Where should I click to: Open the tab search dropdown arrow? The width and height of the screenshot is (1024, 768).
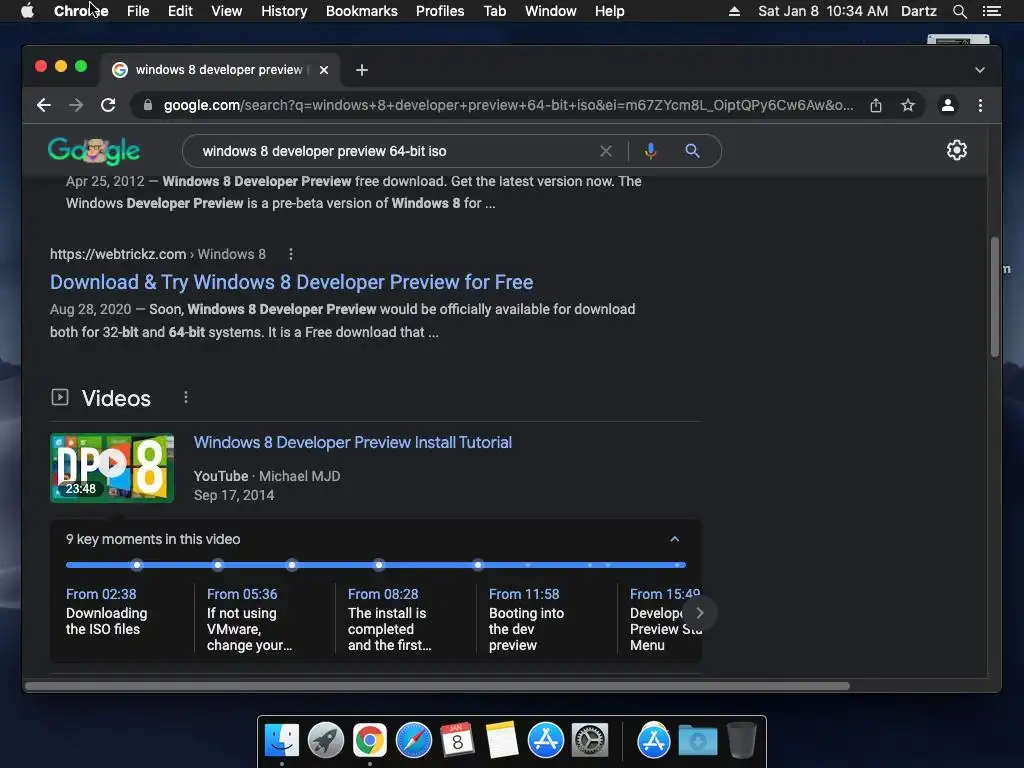point(980,70)
